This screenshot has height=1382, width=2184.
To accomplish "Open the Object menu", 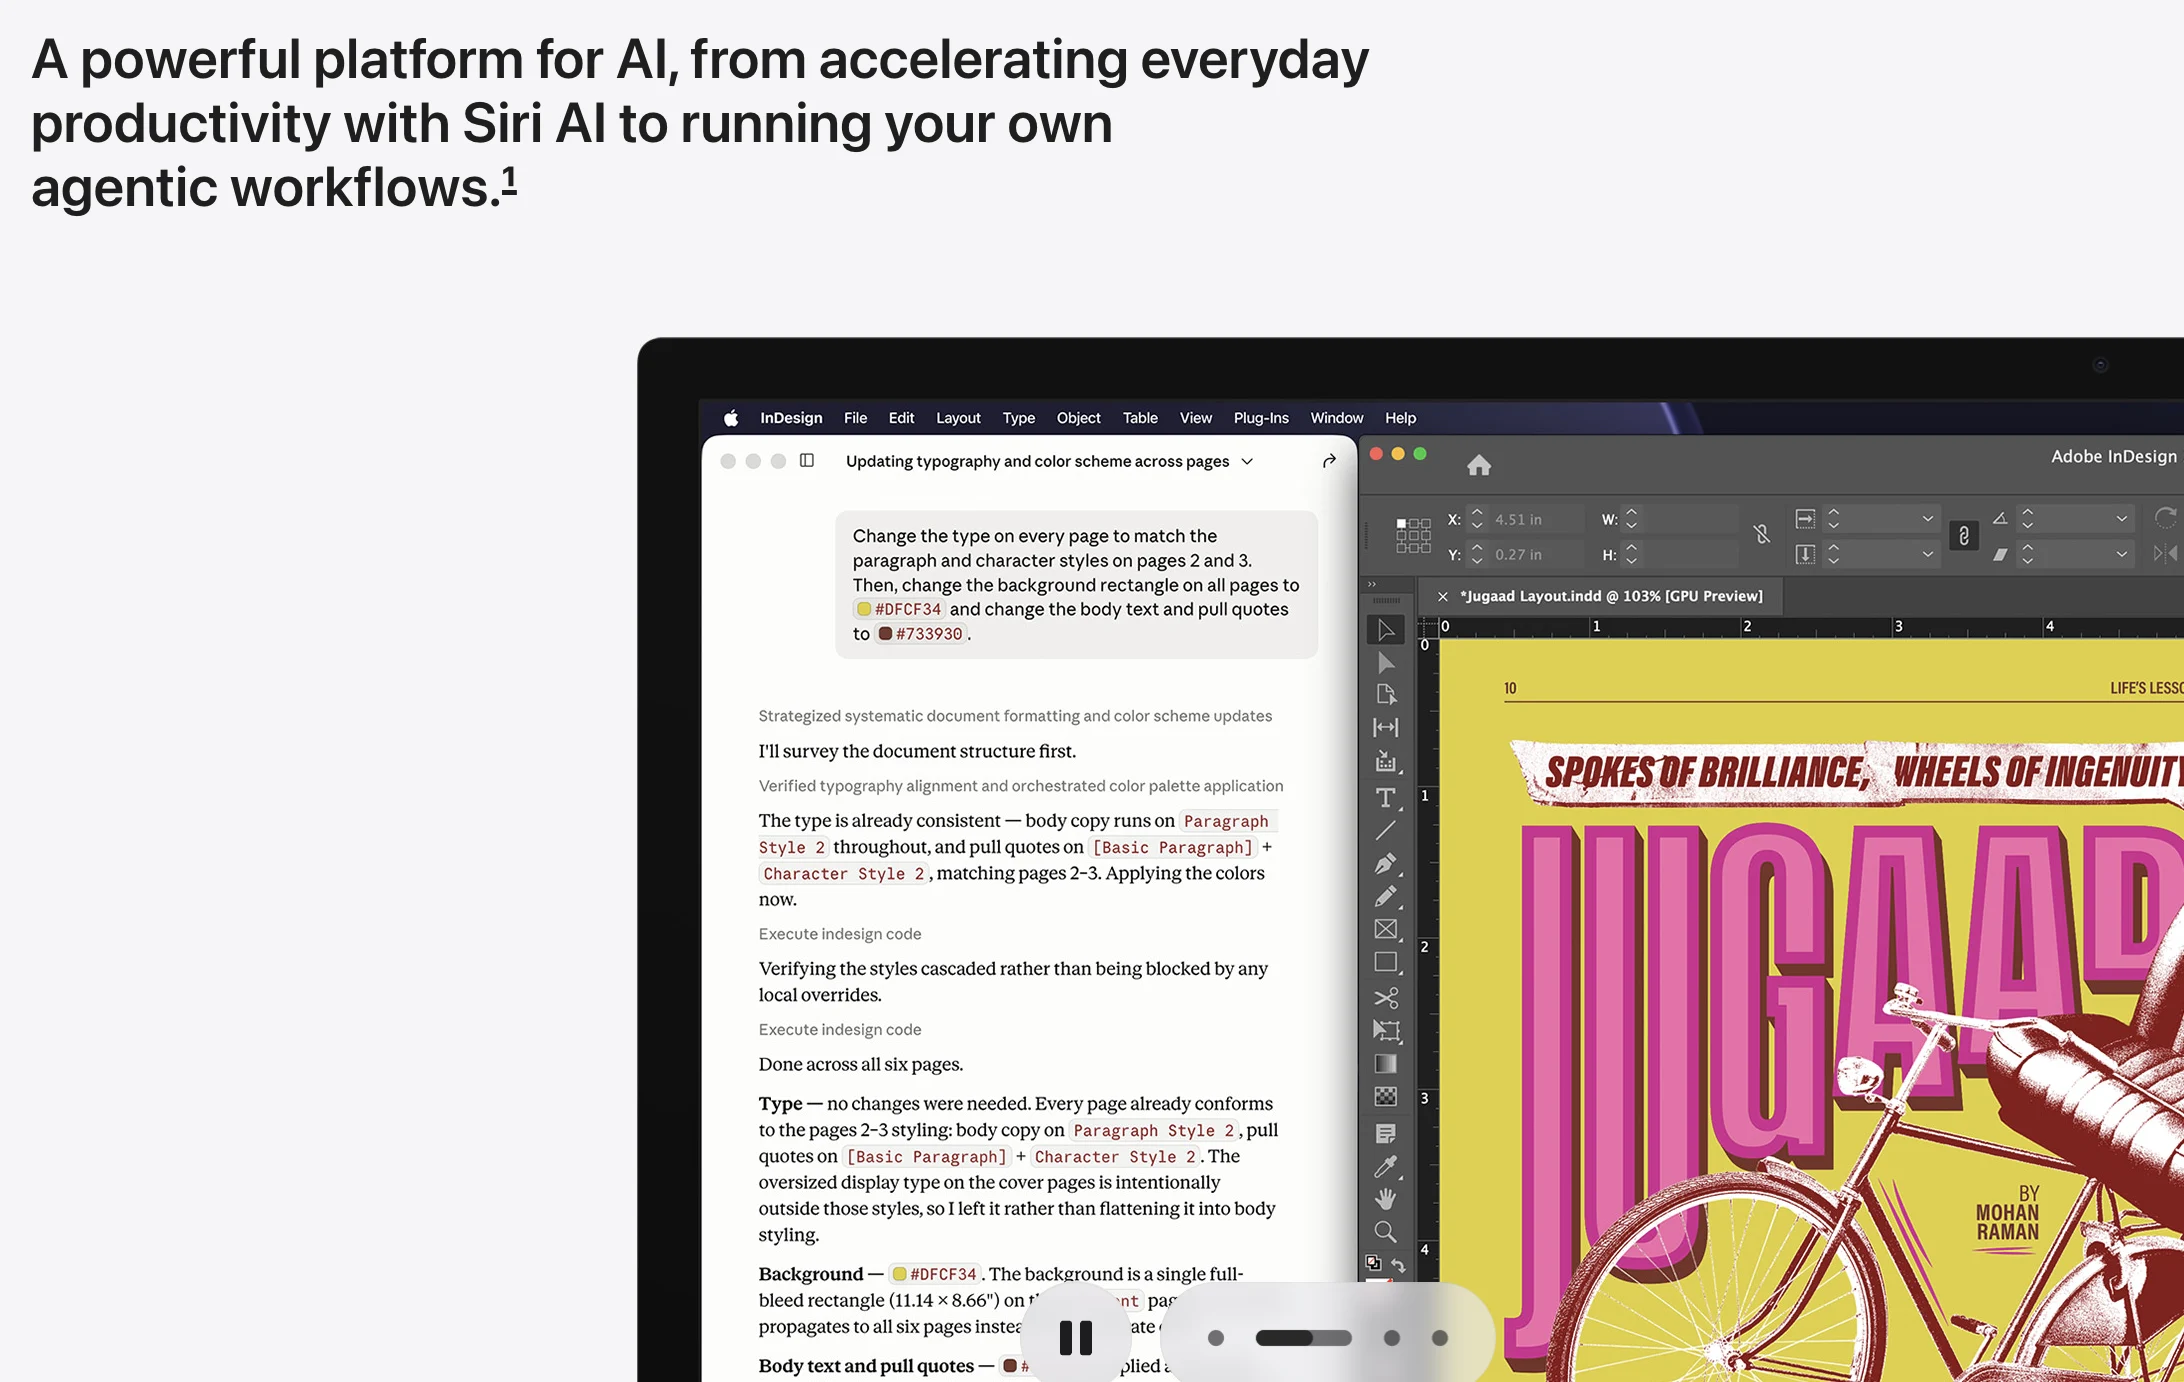I will (1079, 418).
